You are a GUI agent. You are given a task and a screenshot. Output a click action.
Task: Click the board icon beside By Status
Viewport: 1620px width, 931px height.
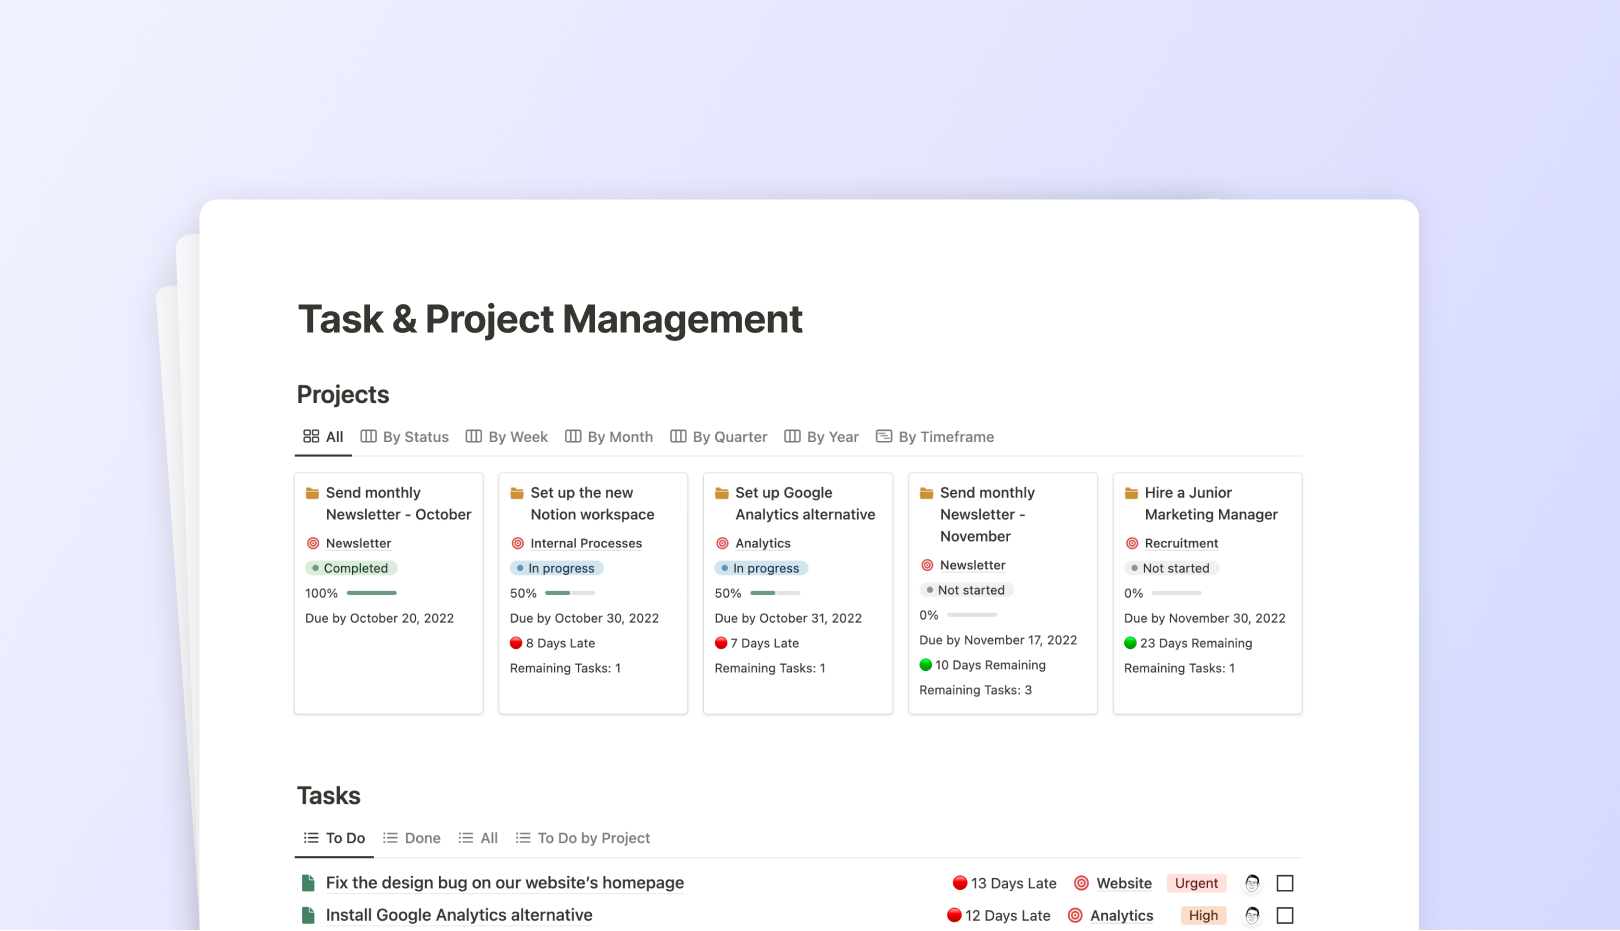368,436
